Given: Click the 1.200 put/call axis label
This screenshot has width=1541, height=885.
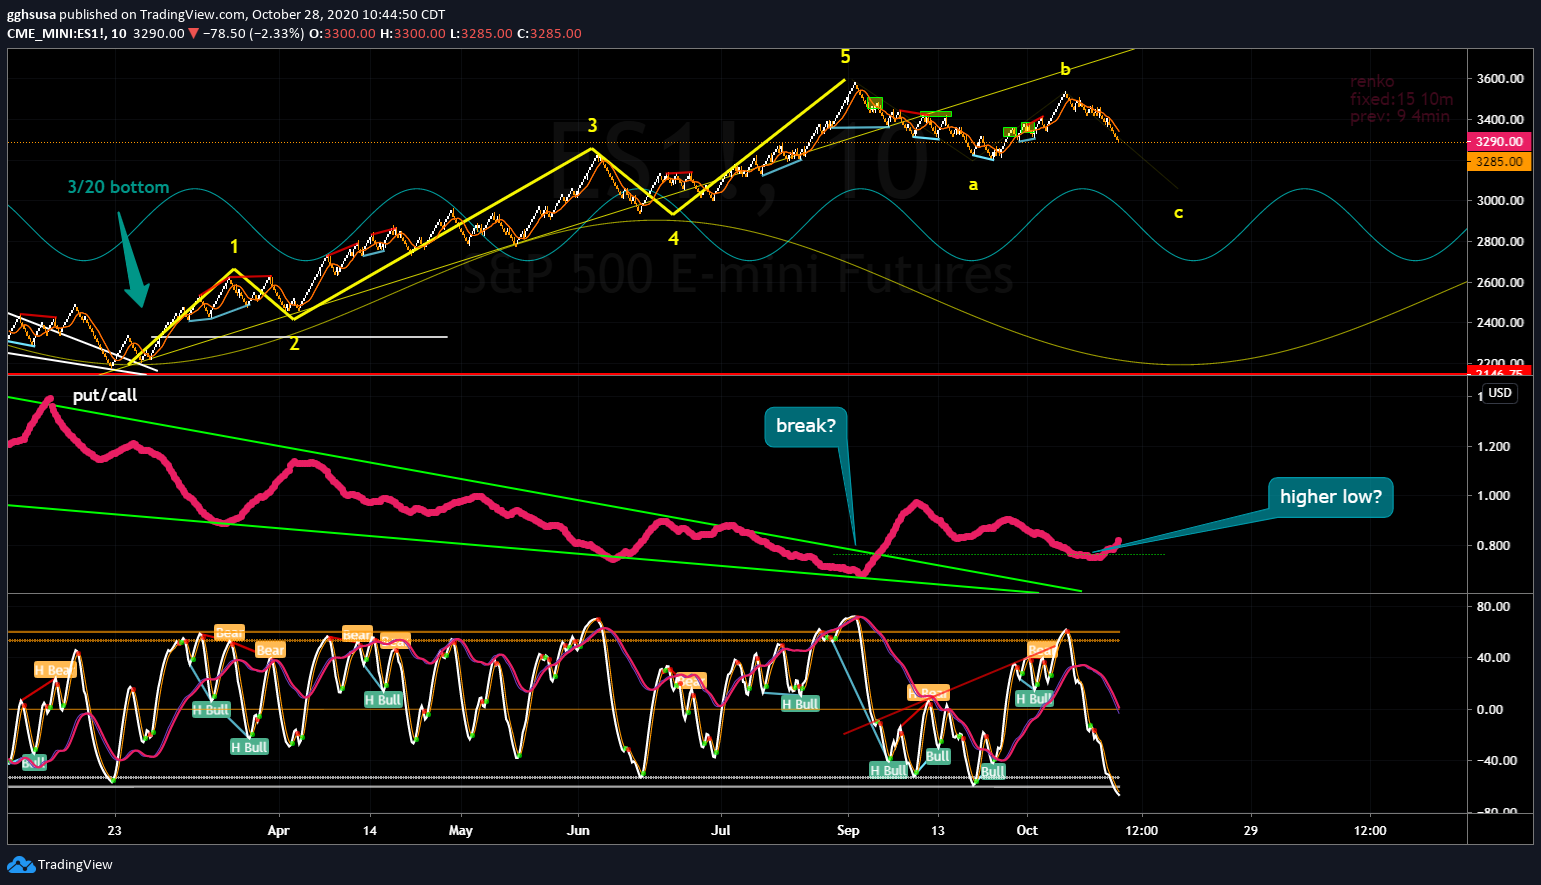Looking at the screenshot, I should pyautogui.click(x=1493, y=447).
